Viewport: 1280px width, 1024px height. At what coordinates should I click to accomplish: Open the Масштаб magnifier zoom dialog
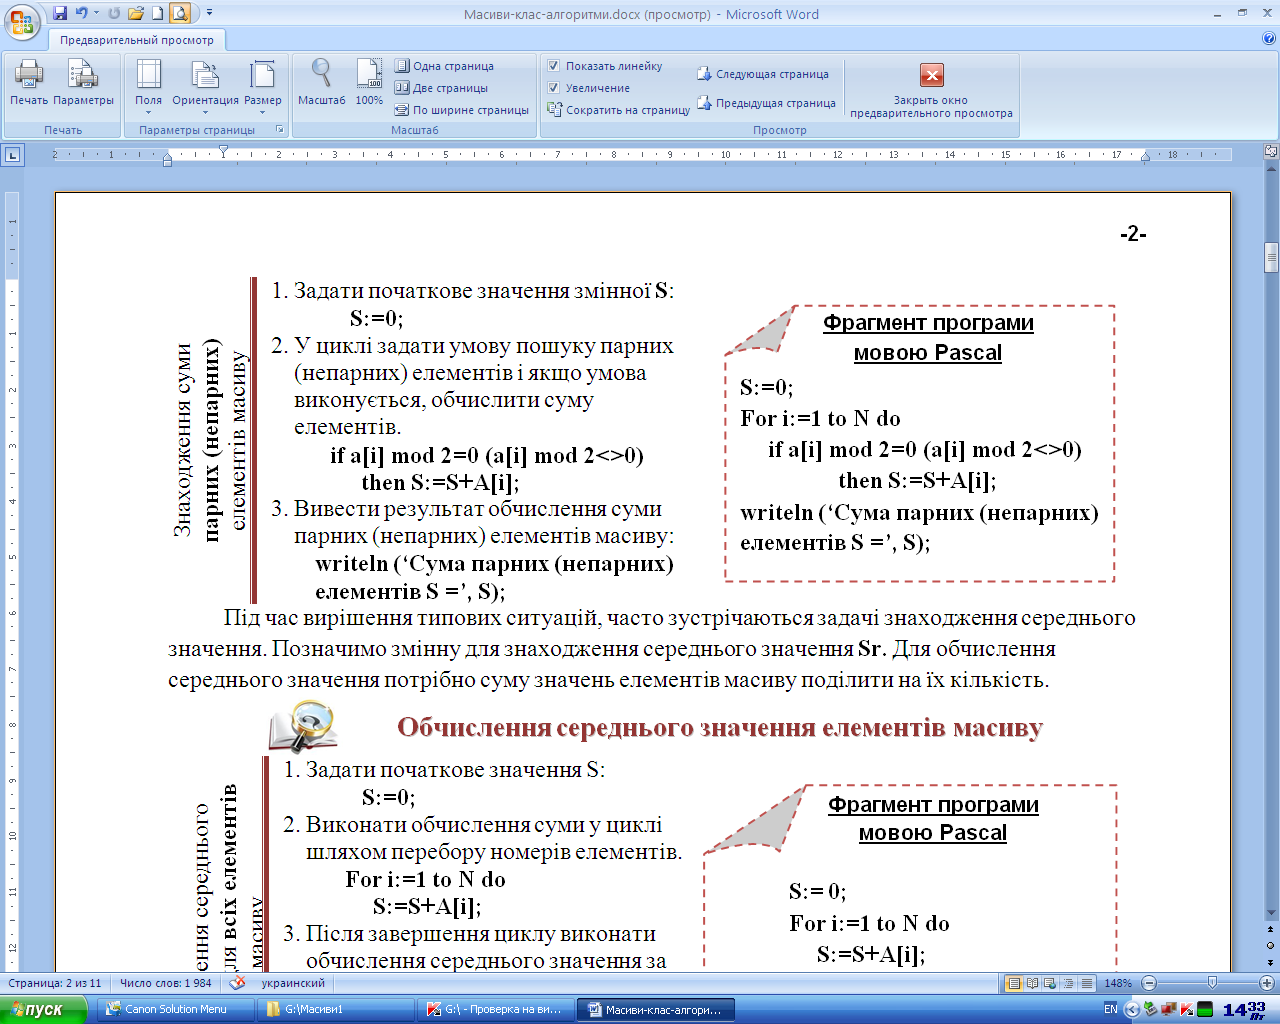(321, 83)
